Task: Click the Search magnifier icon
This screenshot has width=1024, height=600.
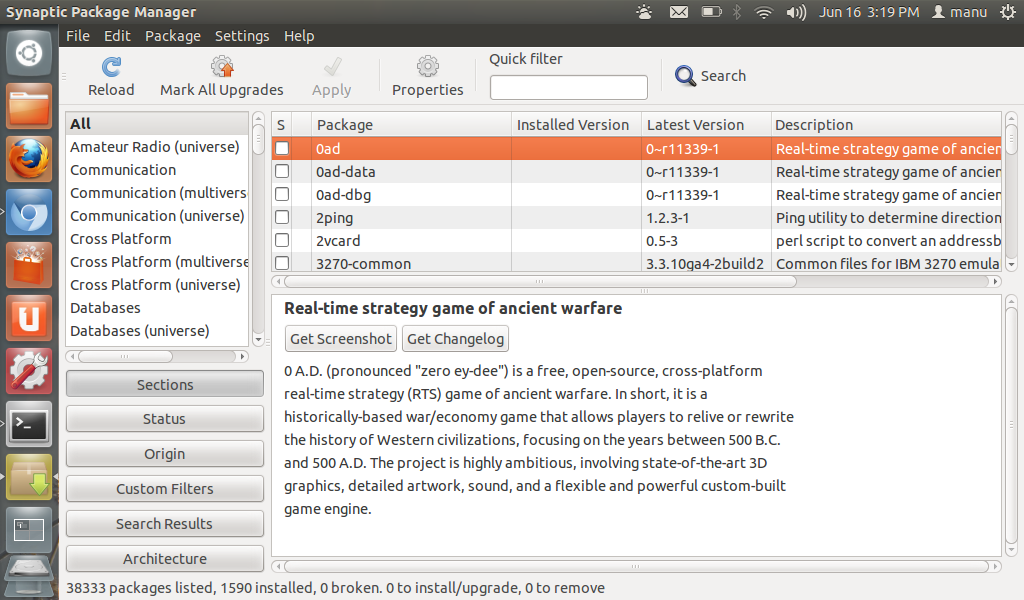Action: 685,76
